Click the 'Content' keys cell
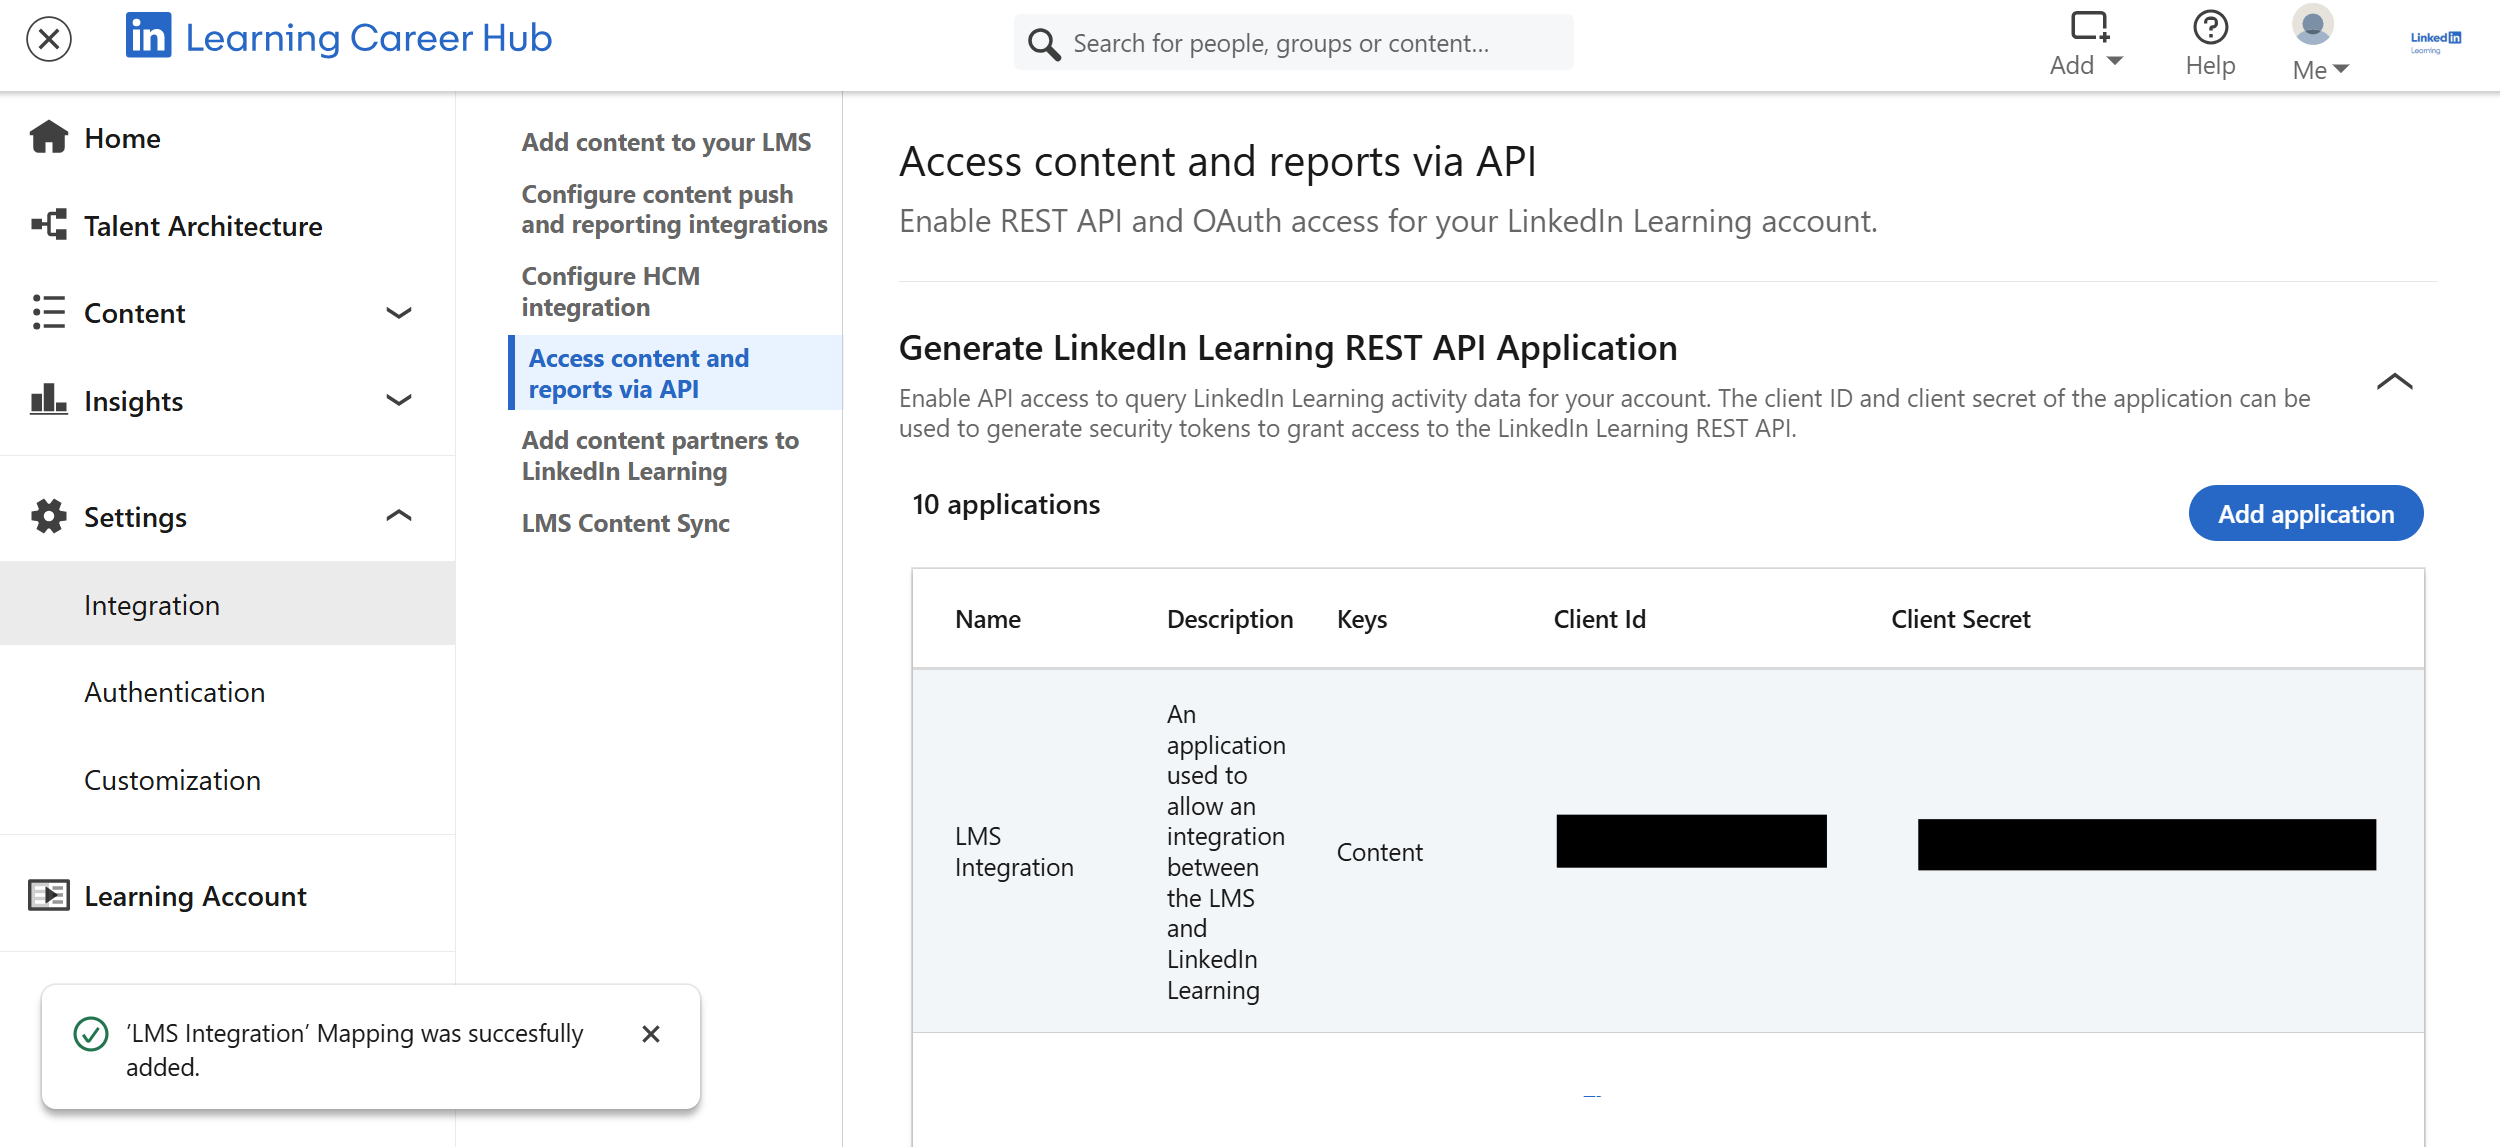The image size is (2500, 1147). [x=1380, y=852]
